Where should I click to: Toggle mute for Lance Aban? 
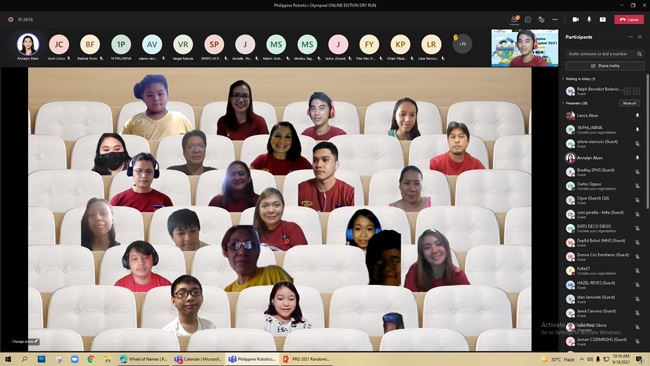(x=637, y=115)
